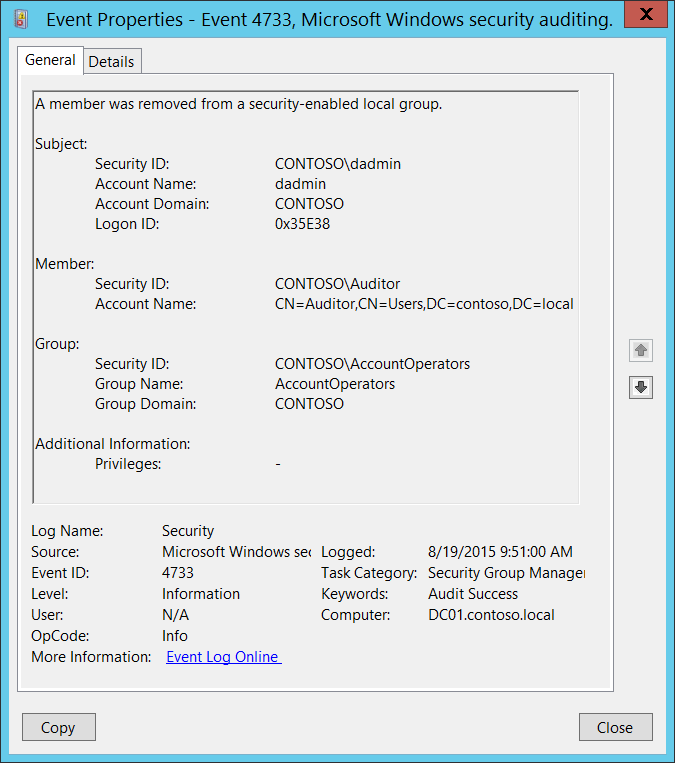Click the Source value Microsoft Windows
The width and height of the screenshot is (675, 763).
[237, 552]
